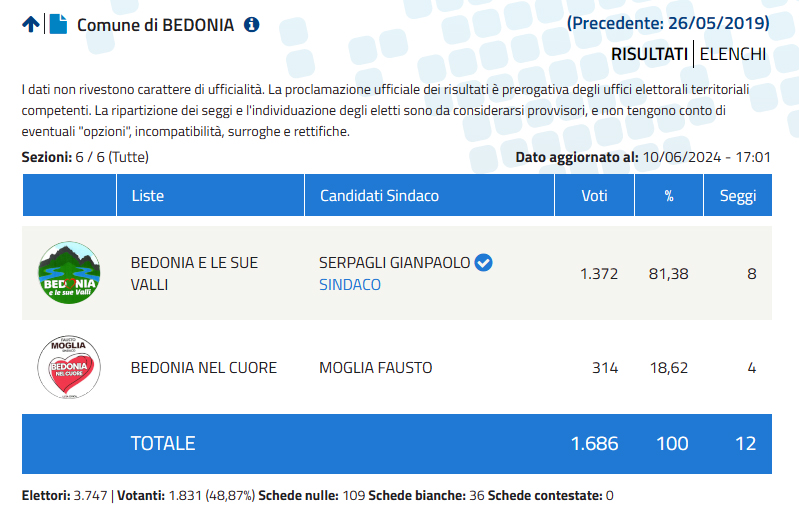Click the TOTALE row
The image size is (799, 509).
coord(397,444)
